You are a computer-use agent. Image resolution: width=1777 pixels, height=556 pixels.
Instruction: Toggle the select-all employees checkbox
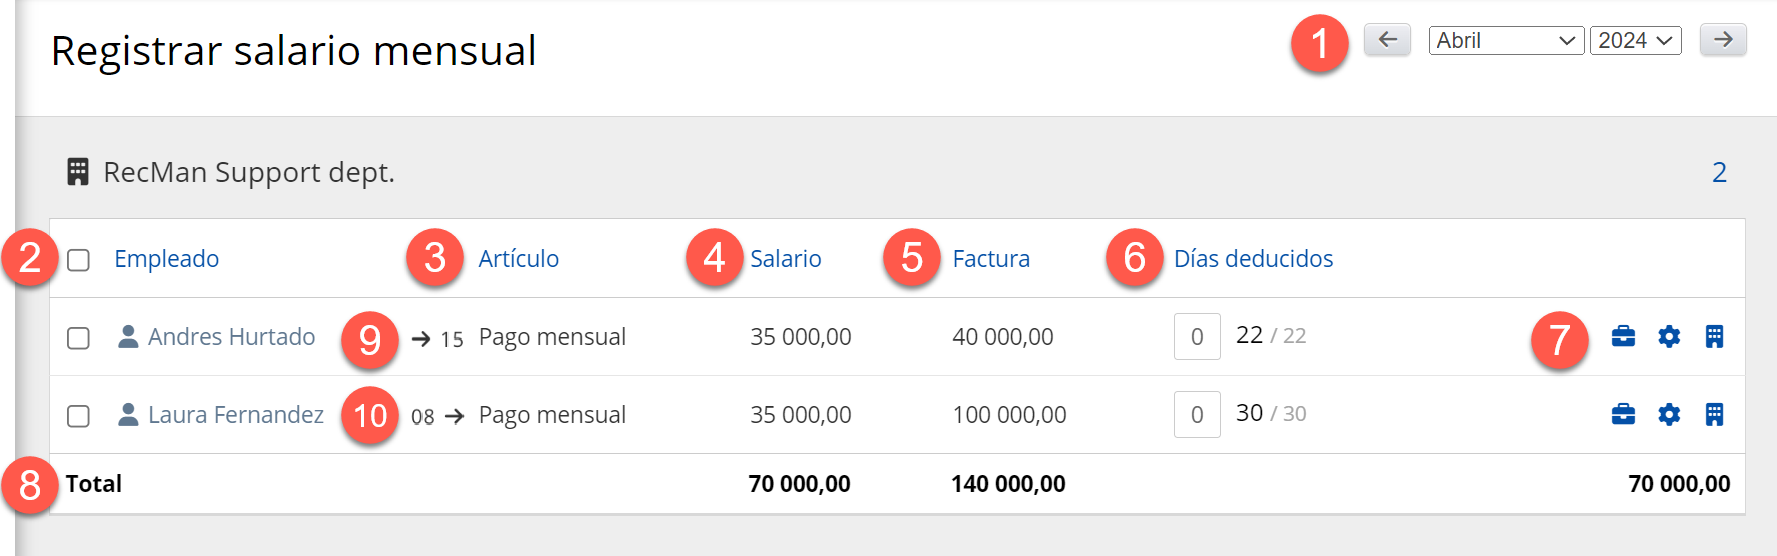click(x=78, y=260)
